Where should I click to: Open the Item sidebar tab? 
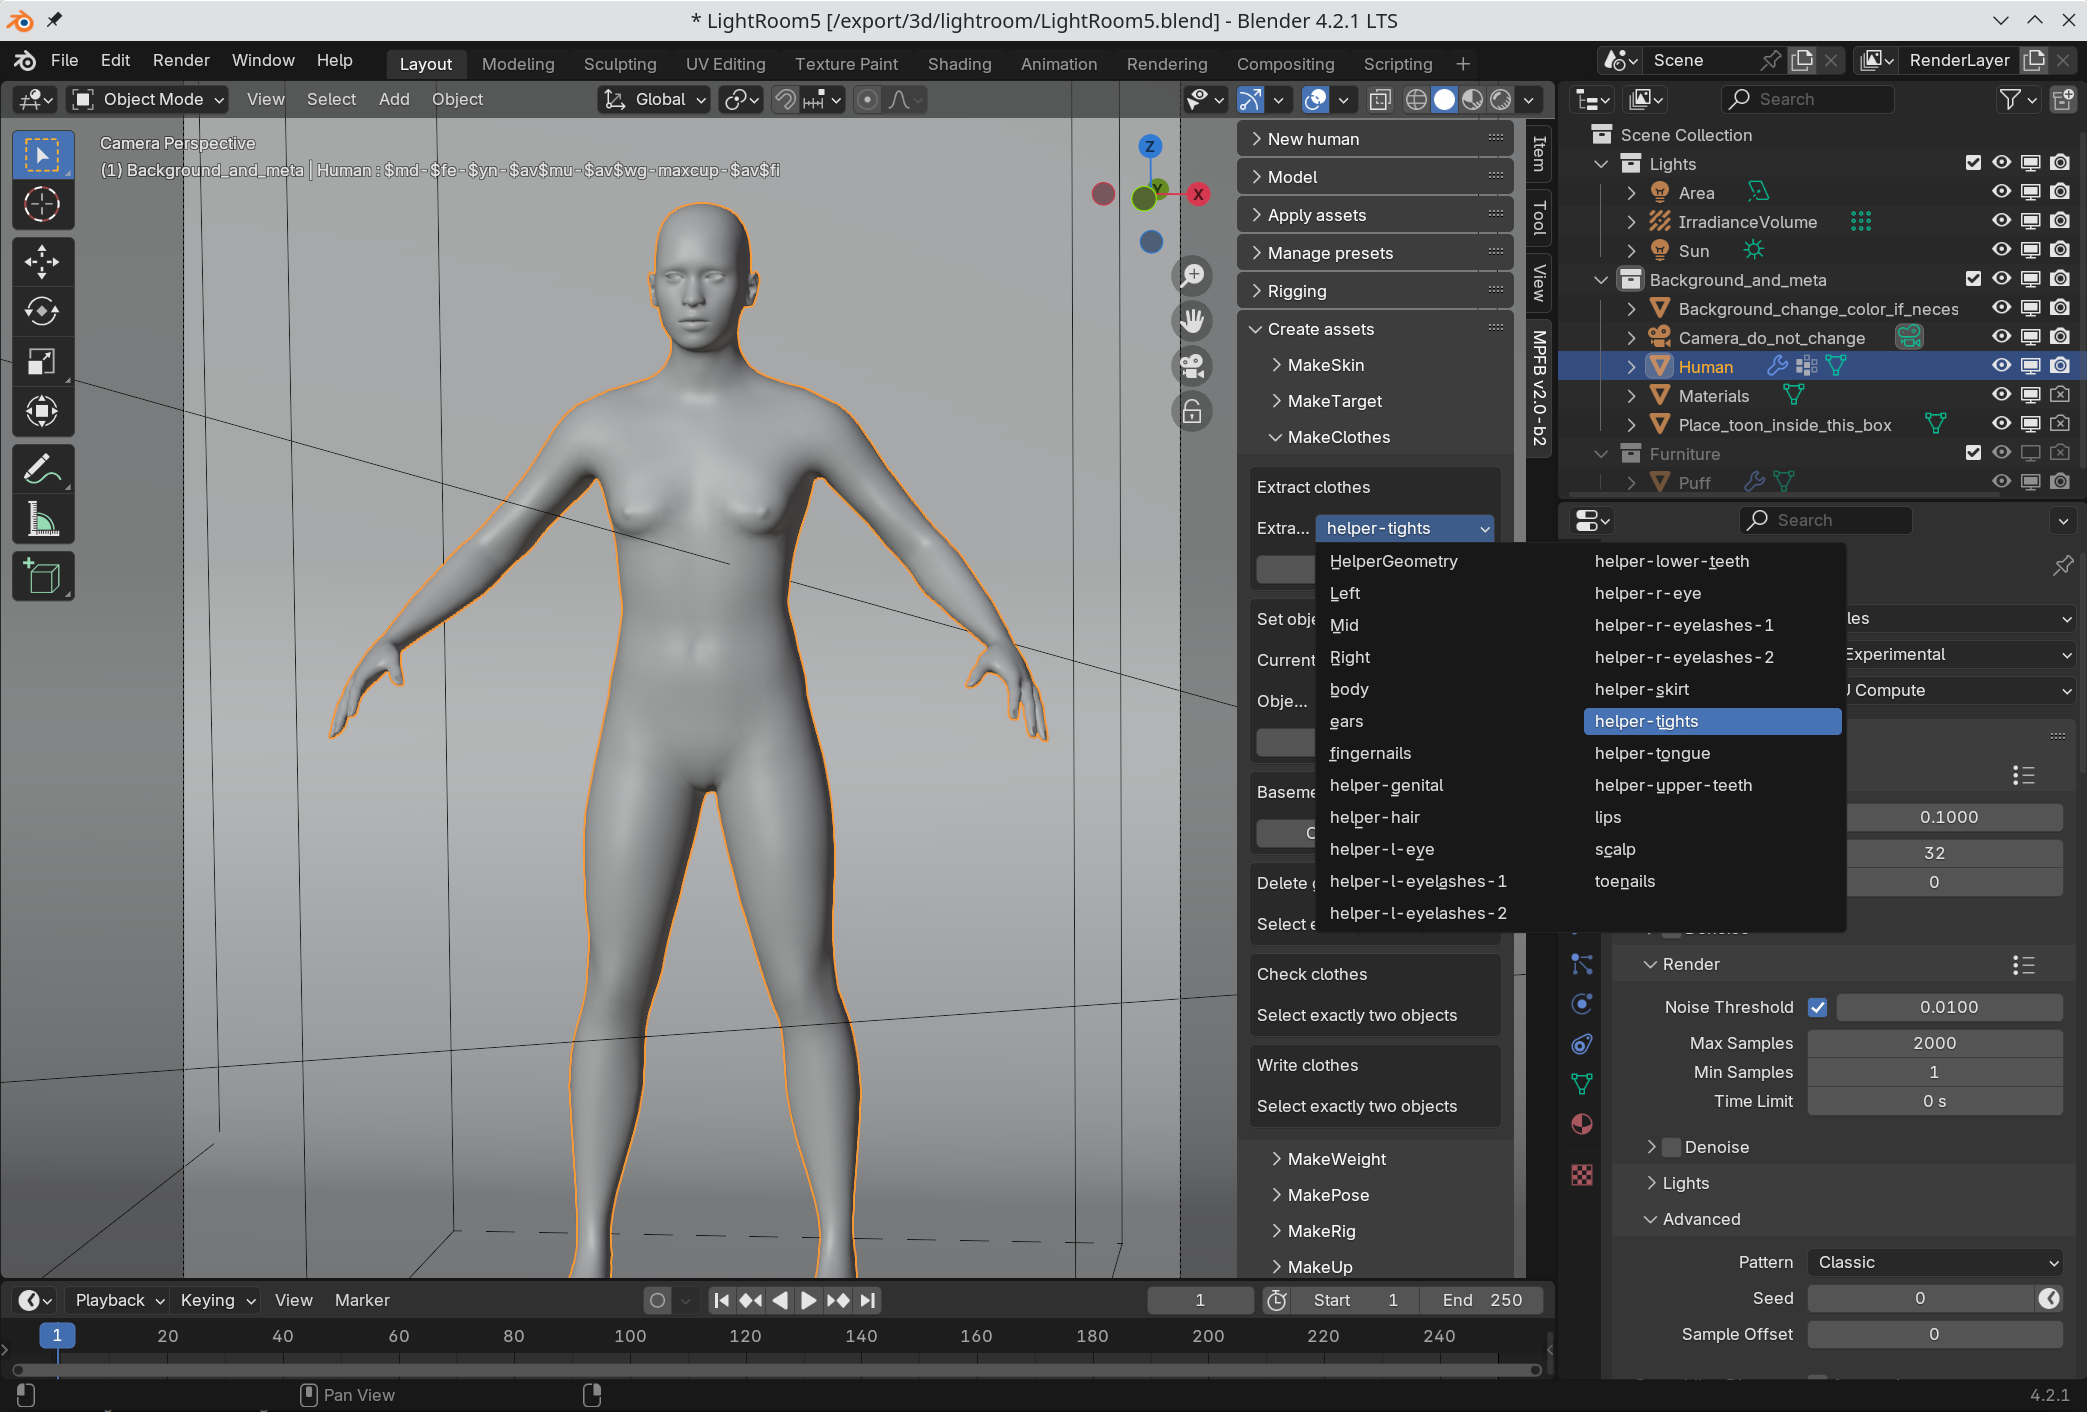pyautogui.click(x=1540, y=153)
